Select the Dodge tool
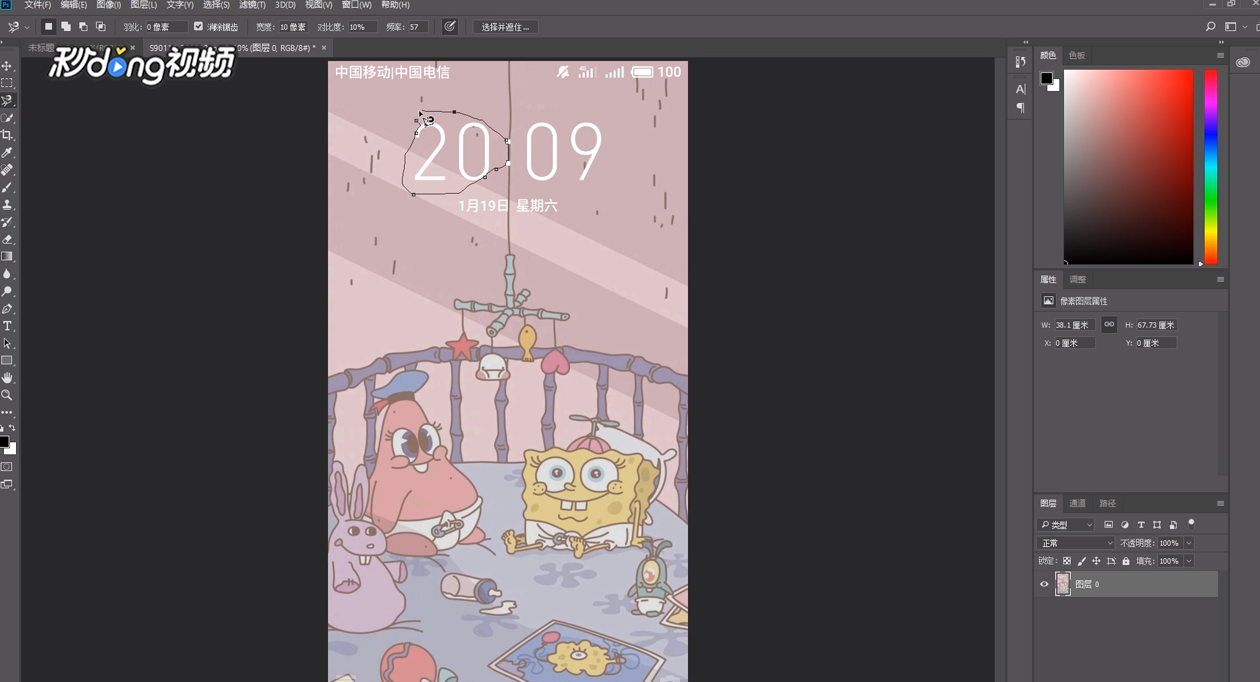The image size is (1260, 682). (7, 291)
